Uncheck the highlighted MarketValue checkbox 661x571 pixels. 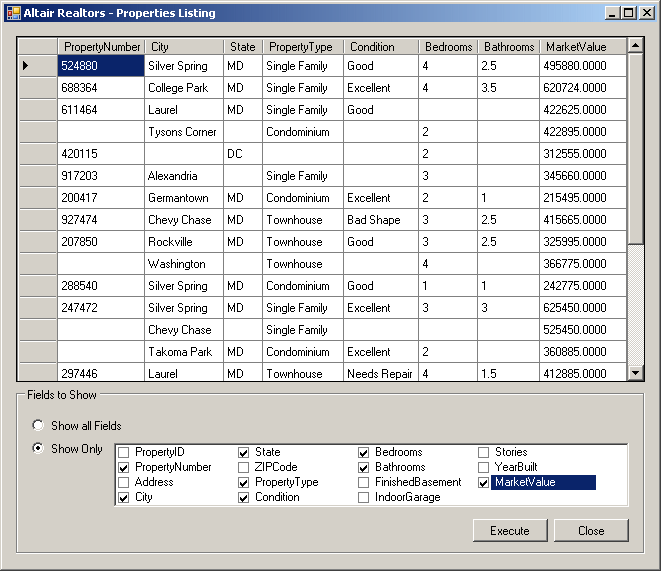(x=484, y=483)
